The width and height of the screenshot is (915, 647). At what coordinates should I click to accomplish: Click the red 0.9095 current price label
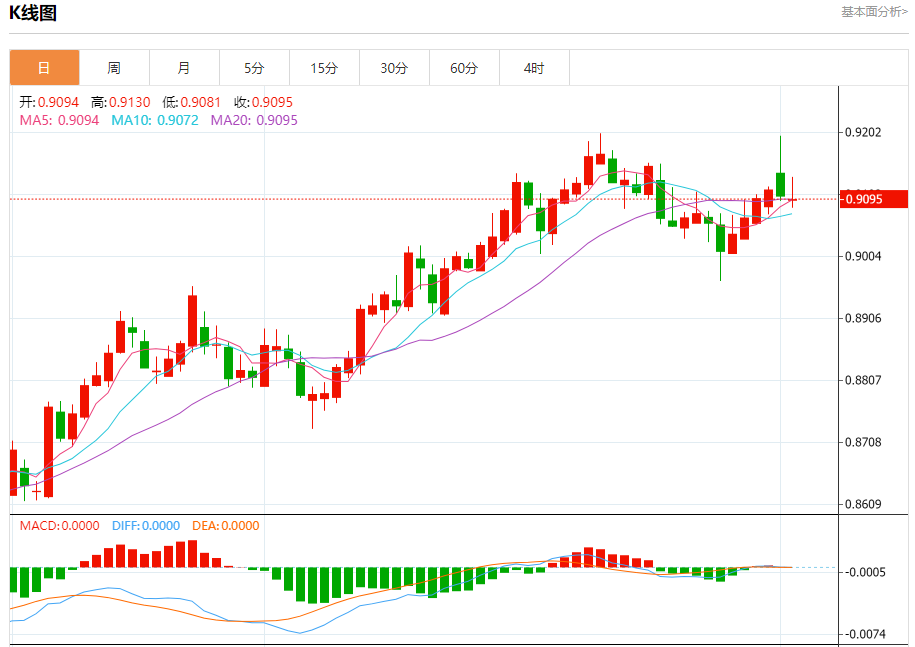point(874,199)
